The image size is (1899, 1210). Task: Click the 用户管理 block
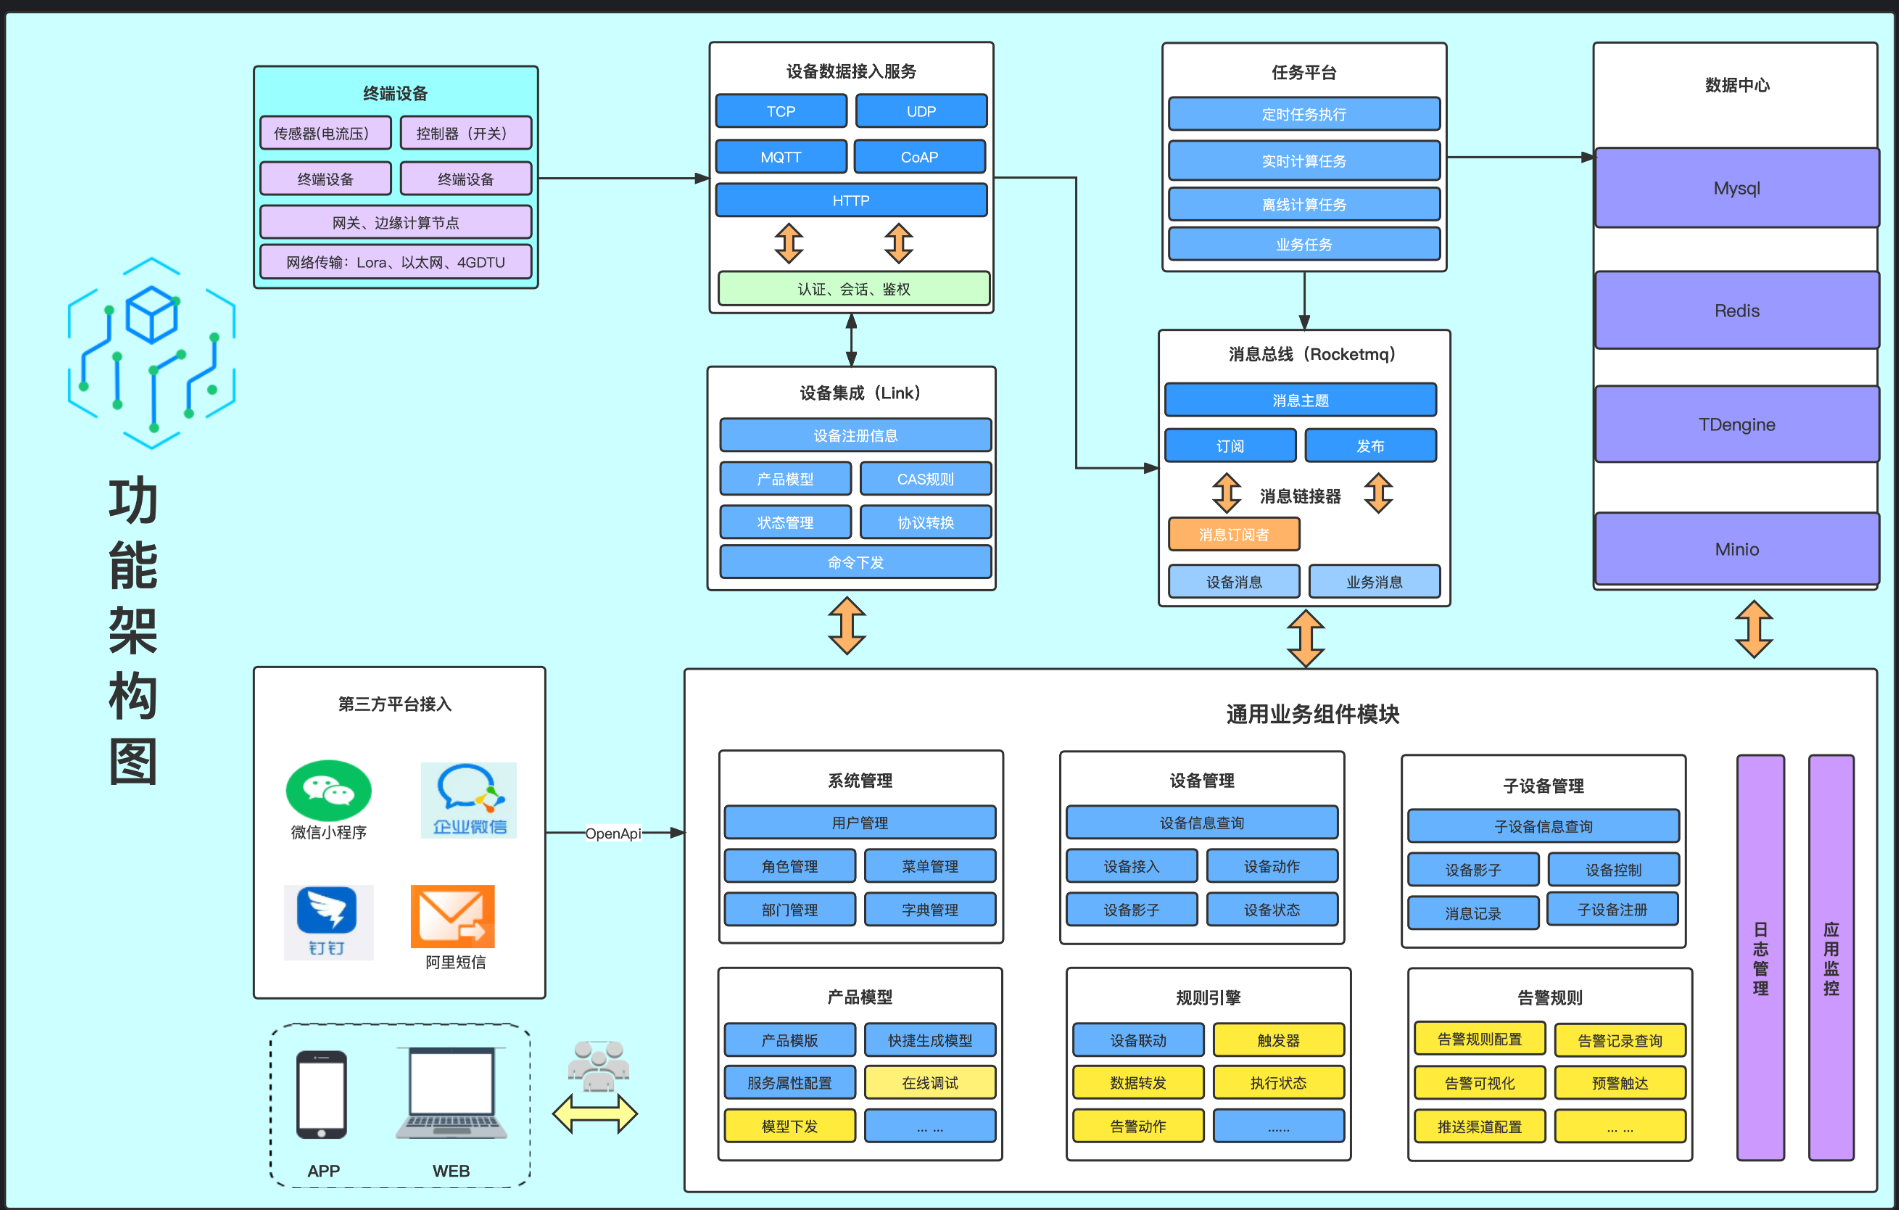(x=860, y=822)
